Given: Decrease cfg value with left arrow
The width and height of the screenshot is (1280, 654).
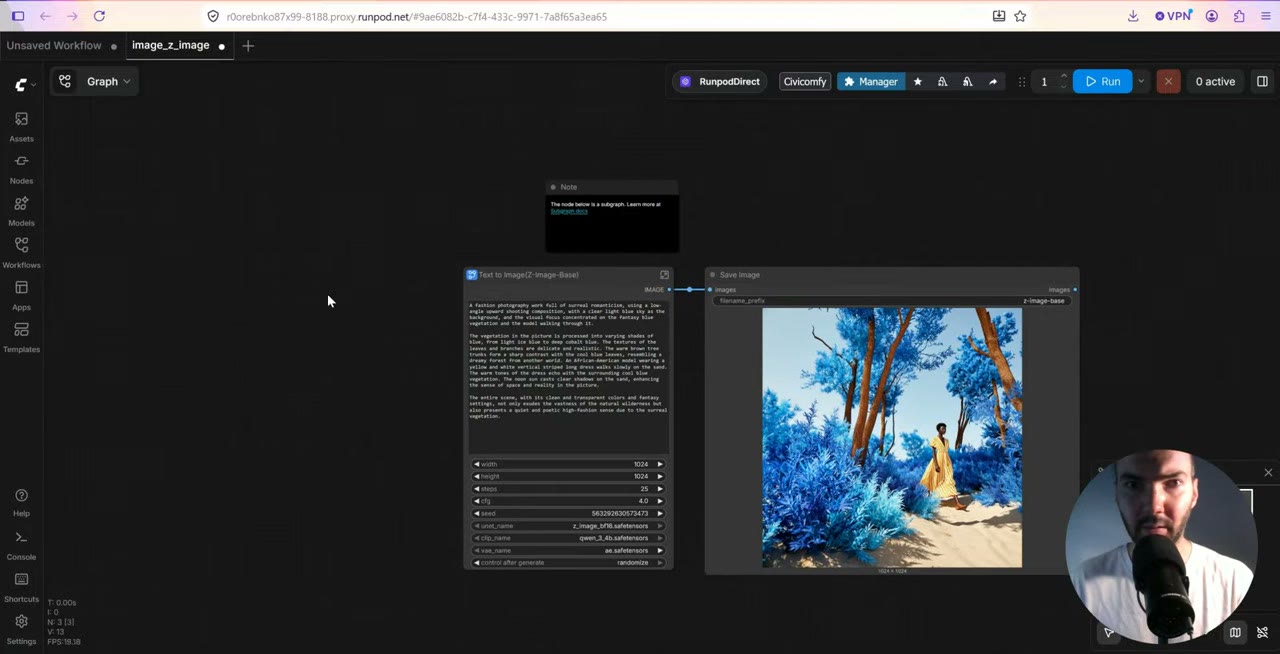Looking at the screenshot, I should (x=477, y=501).
